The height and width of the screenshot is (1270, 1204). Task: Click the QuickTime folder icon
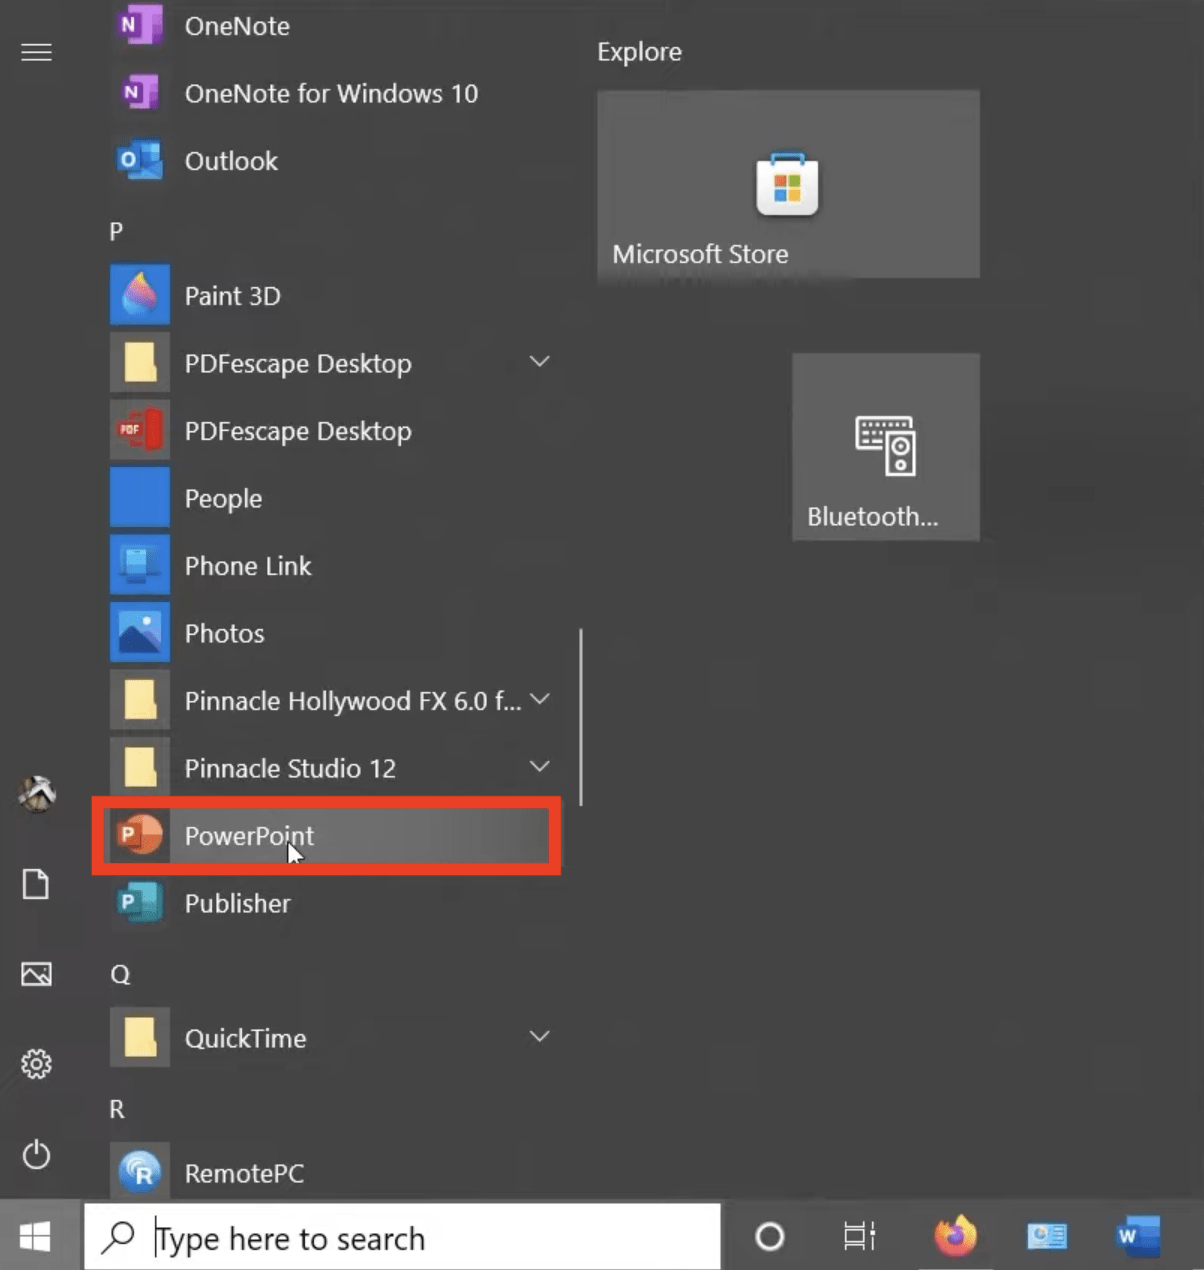(x=140, y=1037)
